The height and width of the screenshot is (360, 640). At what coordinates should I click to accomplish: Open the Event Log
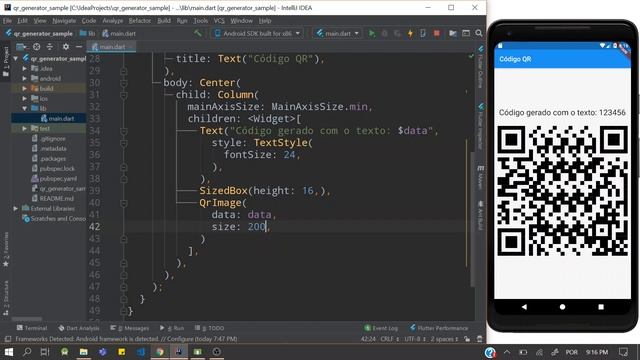[x=381, y=328]
